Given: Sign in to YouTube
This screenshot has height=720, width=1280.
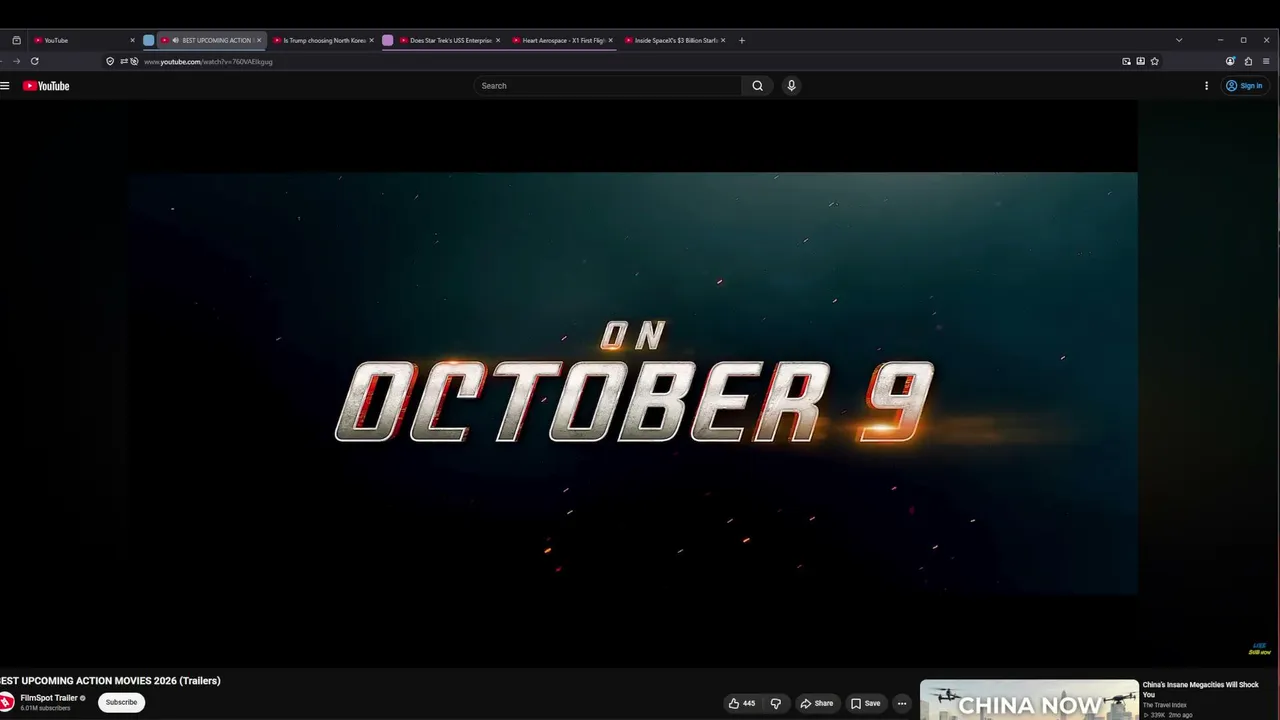Looking at the screenshot, I should [x=1244, y=86].
